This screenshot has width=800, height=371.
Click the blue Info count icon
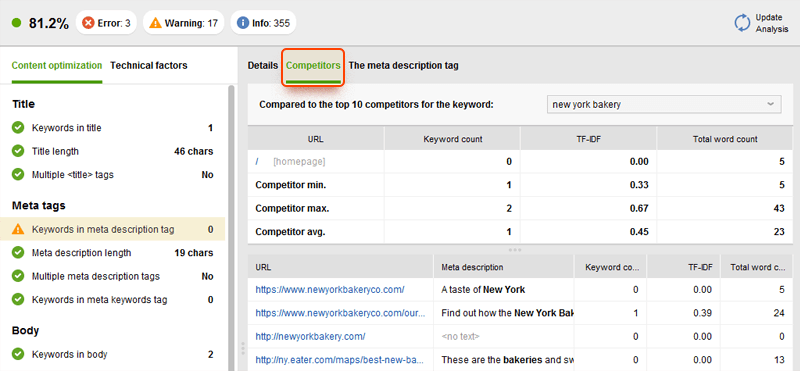243,23
